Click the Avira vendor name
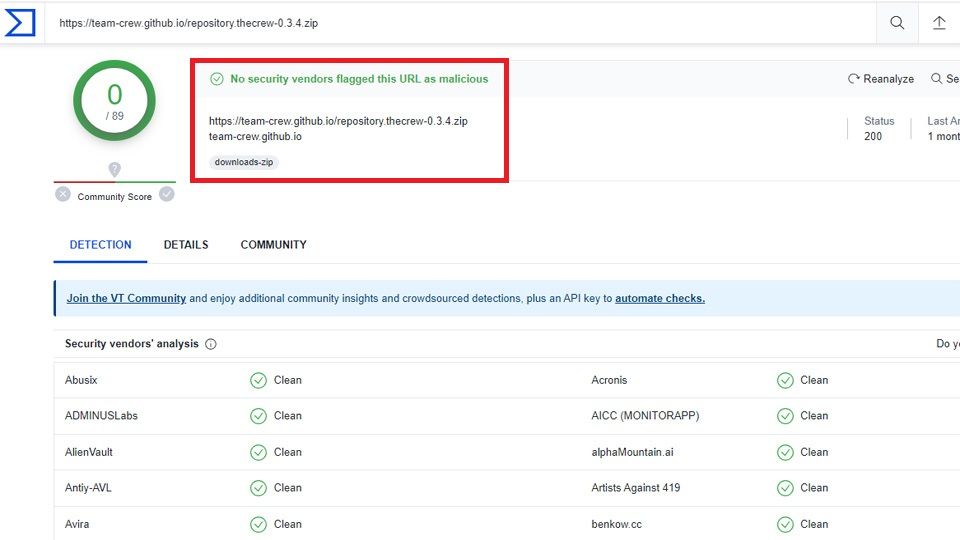Screen dimensions: 960x540 tap(77, 524)
